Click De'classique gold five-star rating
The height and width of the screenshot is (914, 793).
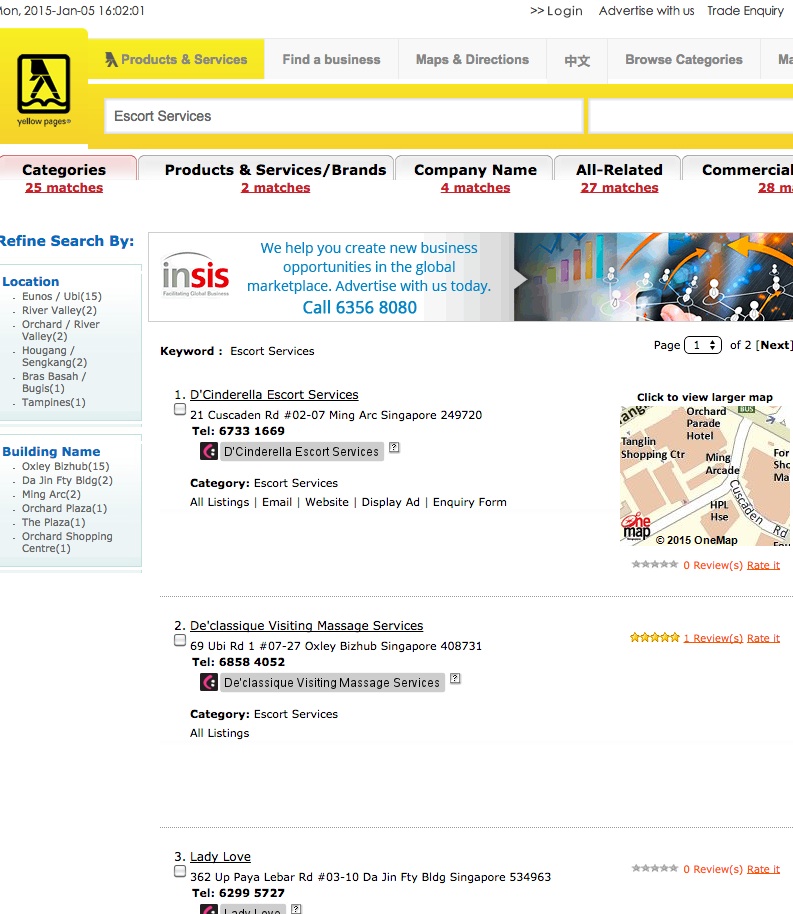[x=655, y=638]
